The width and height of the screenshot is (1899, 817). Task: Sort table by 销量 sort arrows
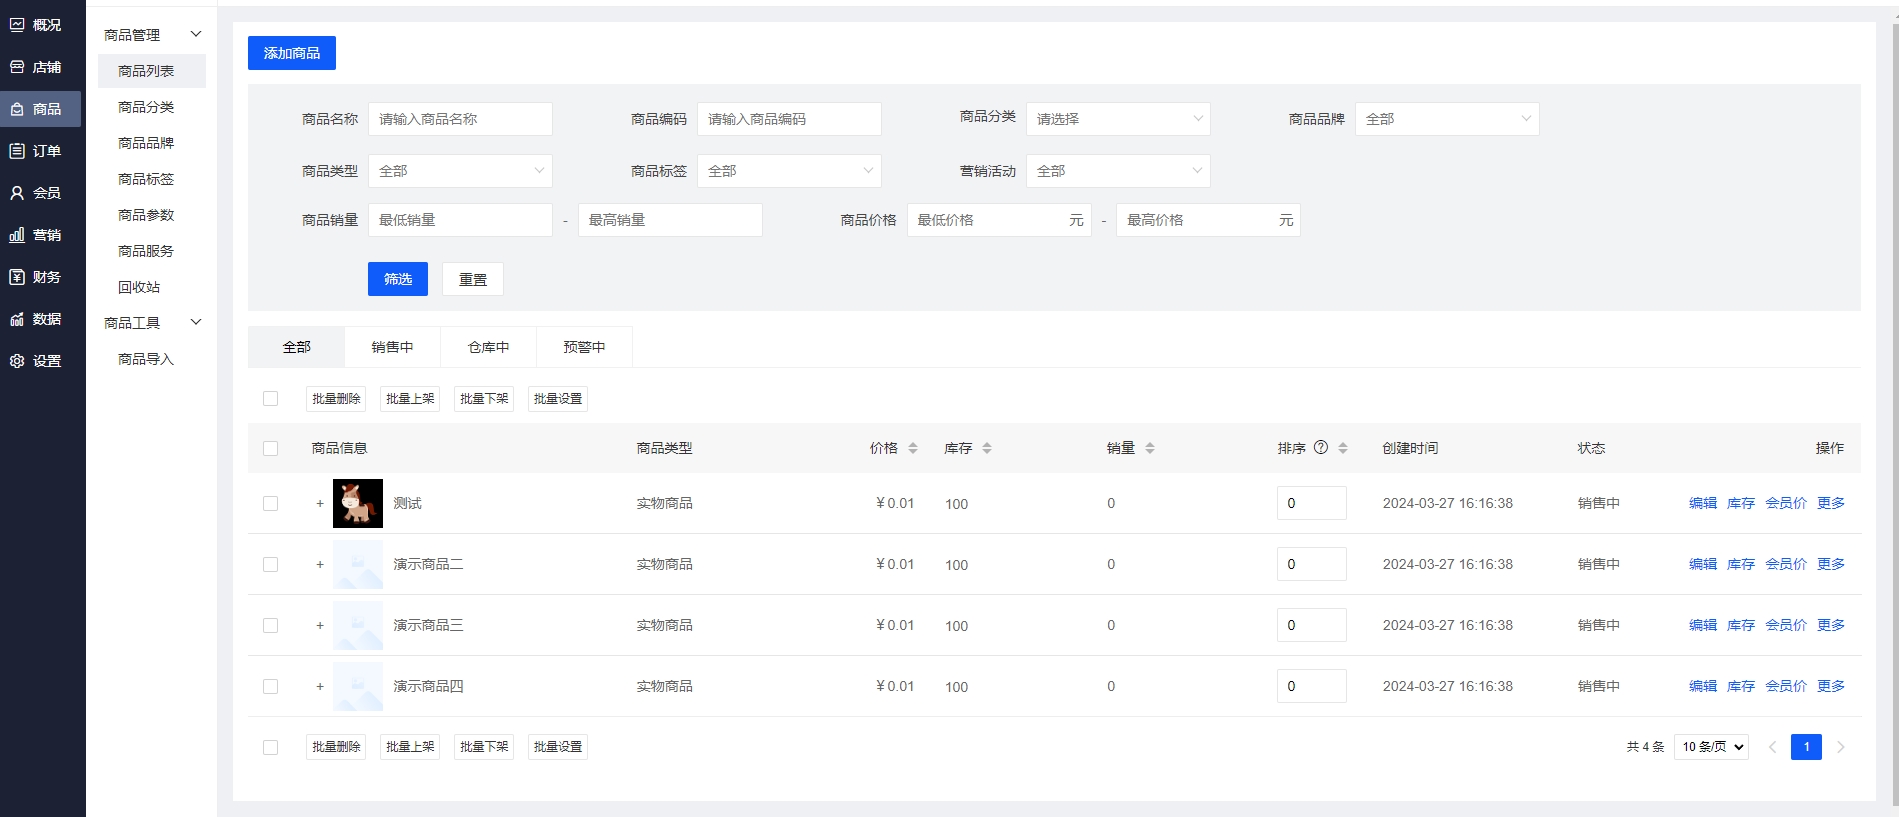pos(1150,448)
